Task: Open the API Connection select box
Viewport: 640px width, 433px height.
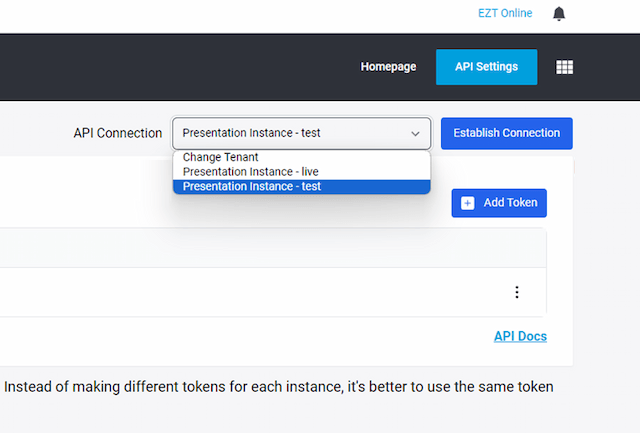Action: pyautogui.click(x=300, y=133)
